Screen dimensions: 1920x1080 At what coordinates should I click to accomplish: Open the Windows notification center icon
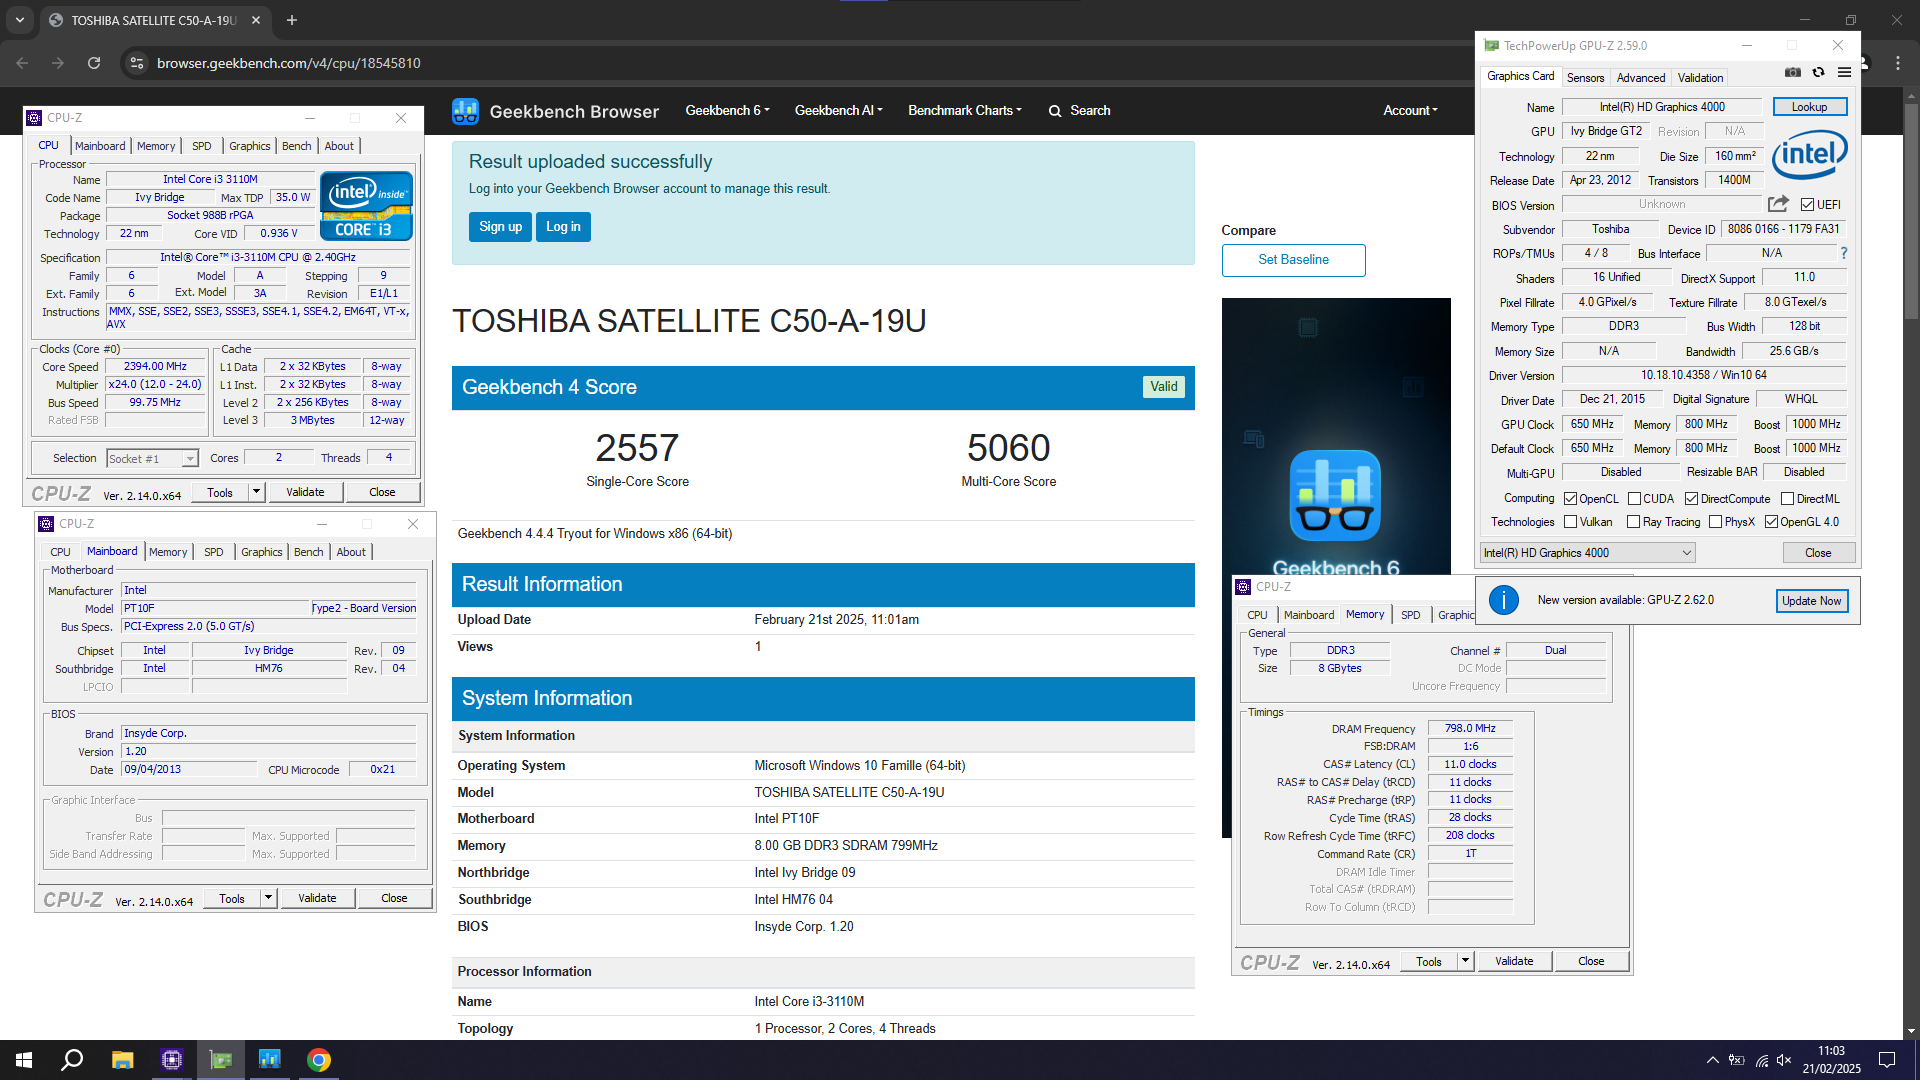point(1887,1060)
